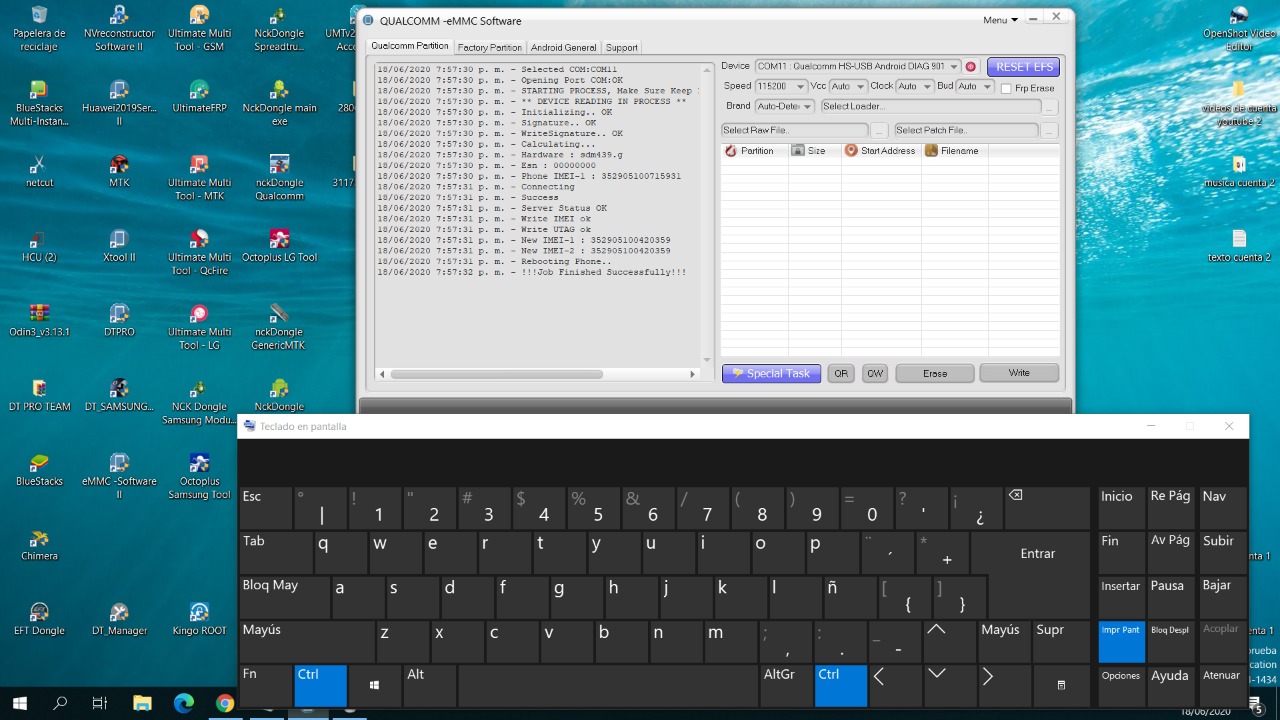Switch to Android General tab

click(563, 47)
